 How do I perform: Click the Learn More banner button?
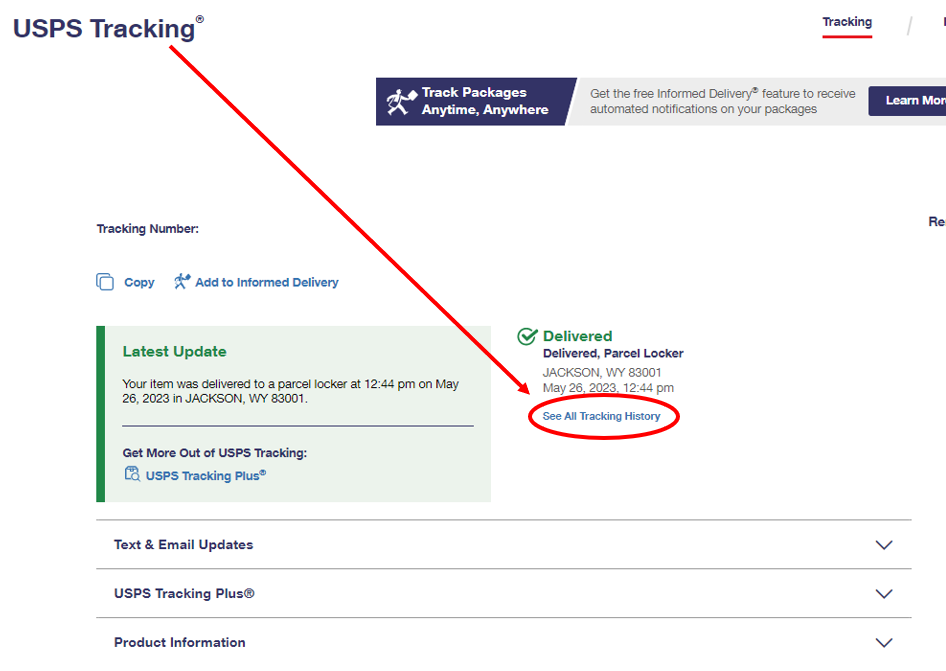click(907, 101)
